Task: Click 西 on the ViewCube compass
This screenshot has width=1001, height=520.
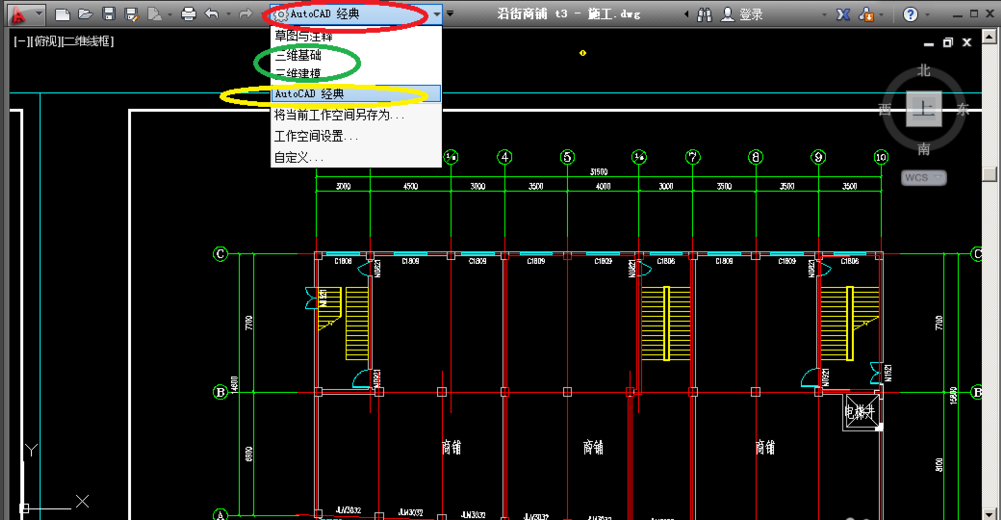Action: pyautogui.click(x=885, y=110)
